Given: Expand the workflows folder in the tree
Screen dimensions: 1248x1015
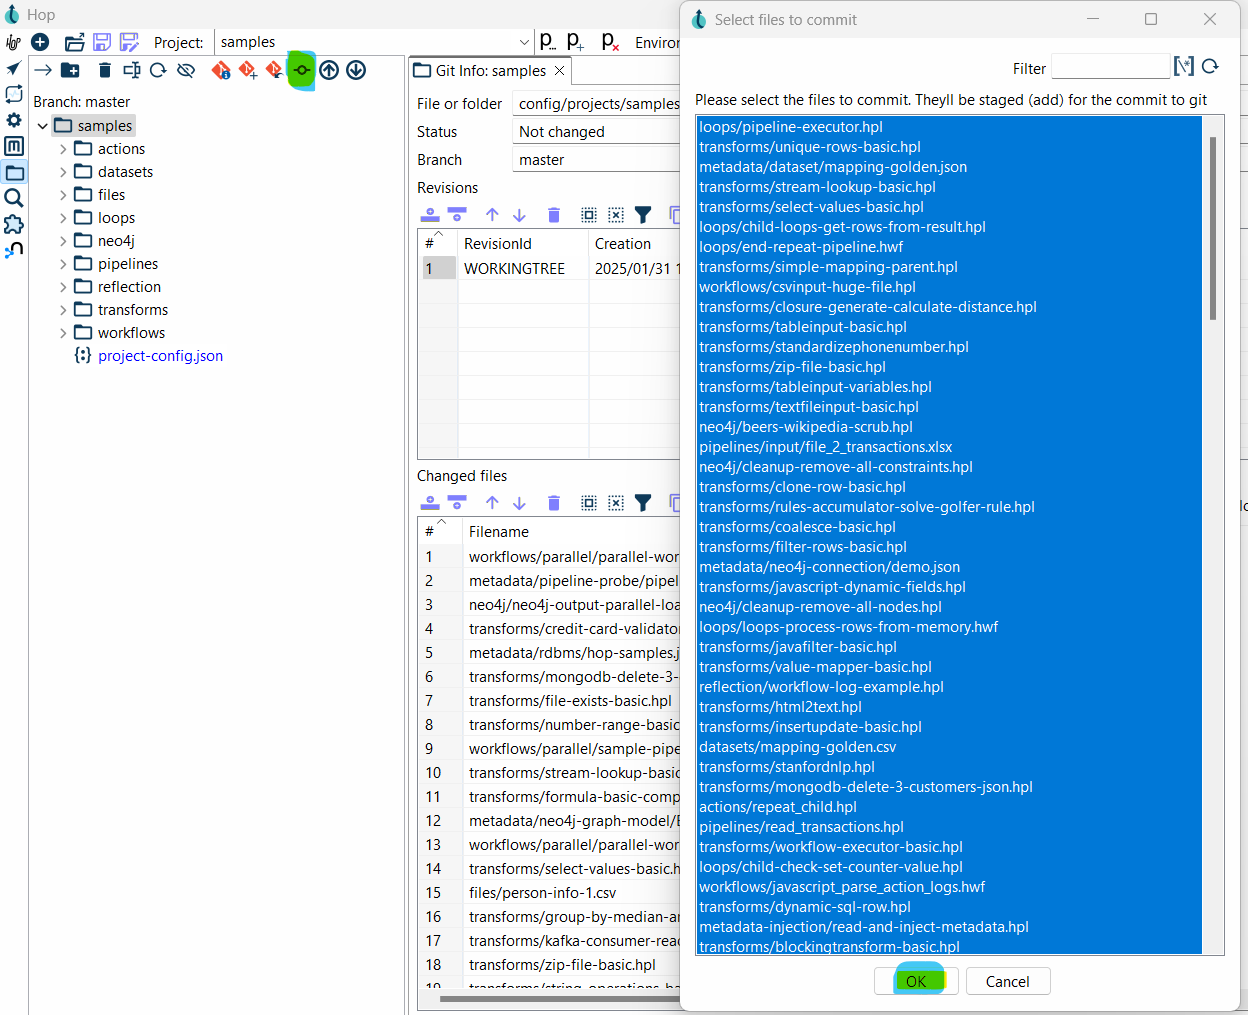Looking at the screenshot, I should point(63,333).
